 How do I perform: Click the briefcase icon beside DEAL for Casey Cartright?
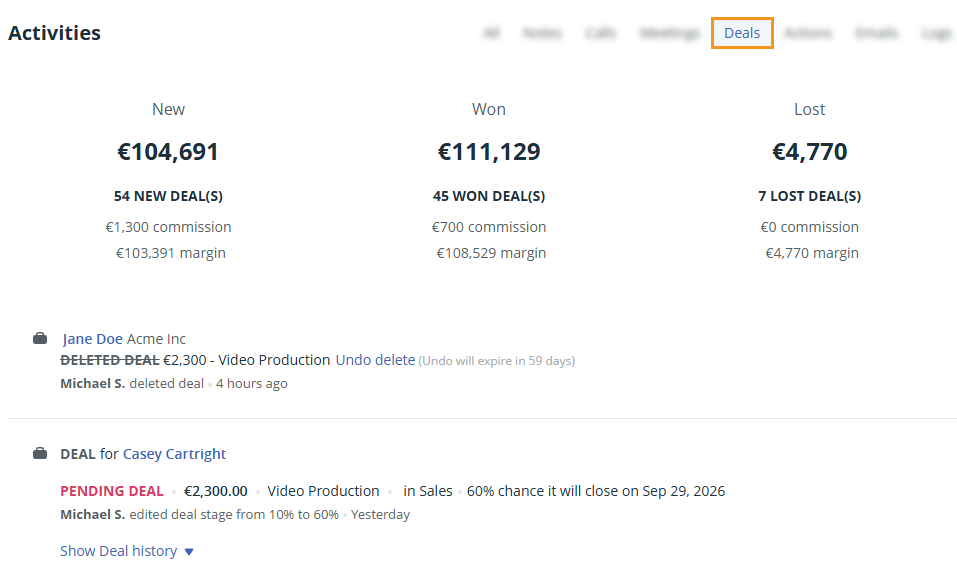(40, 453)
